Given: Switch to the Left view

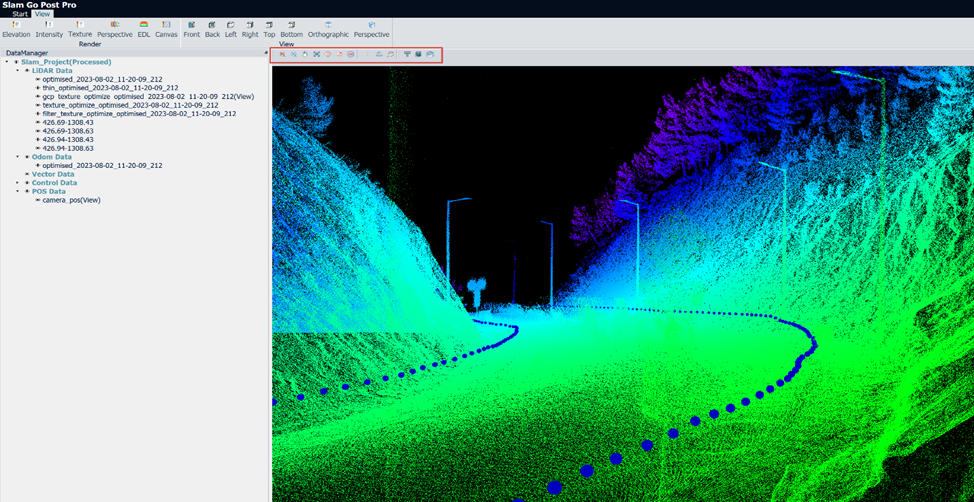Looking at the screenshot, I should [x=230, y=30].
